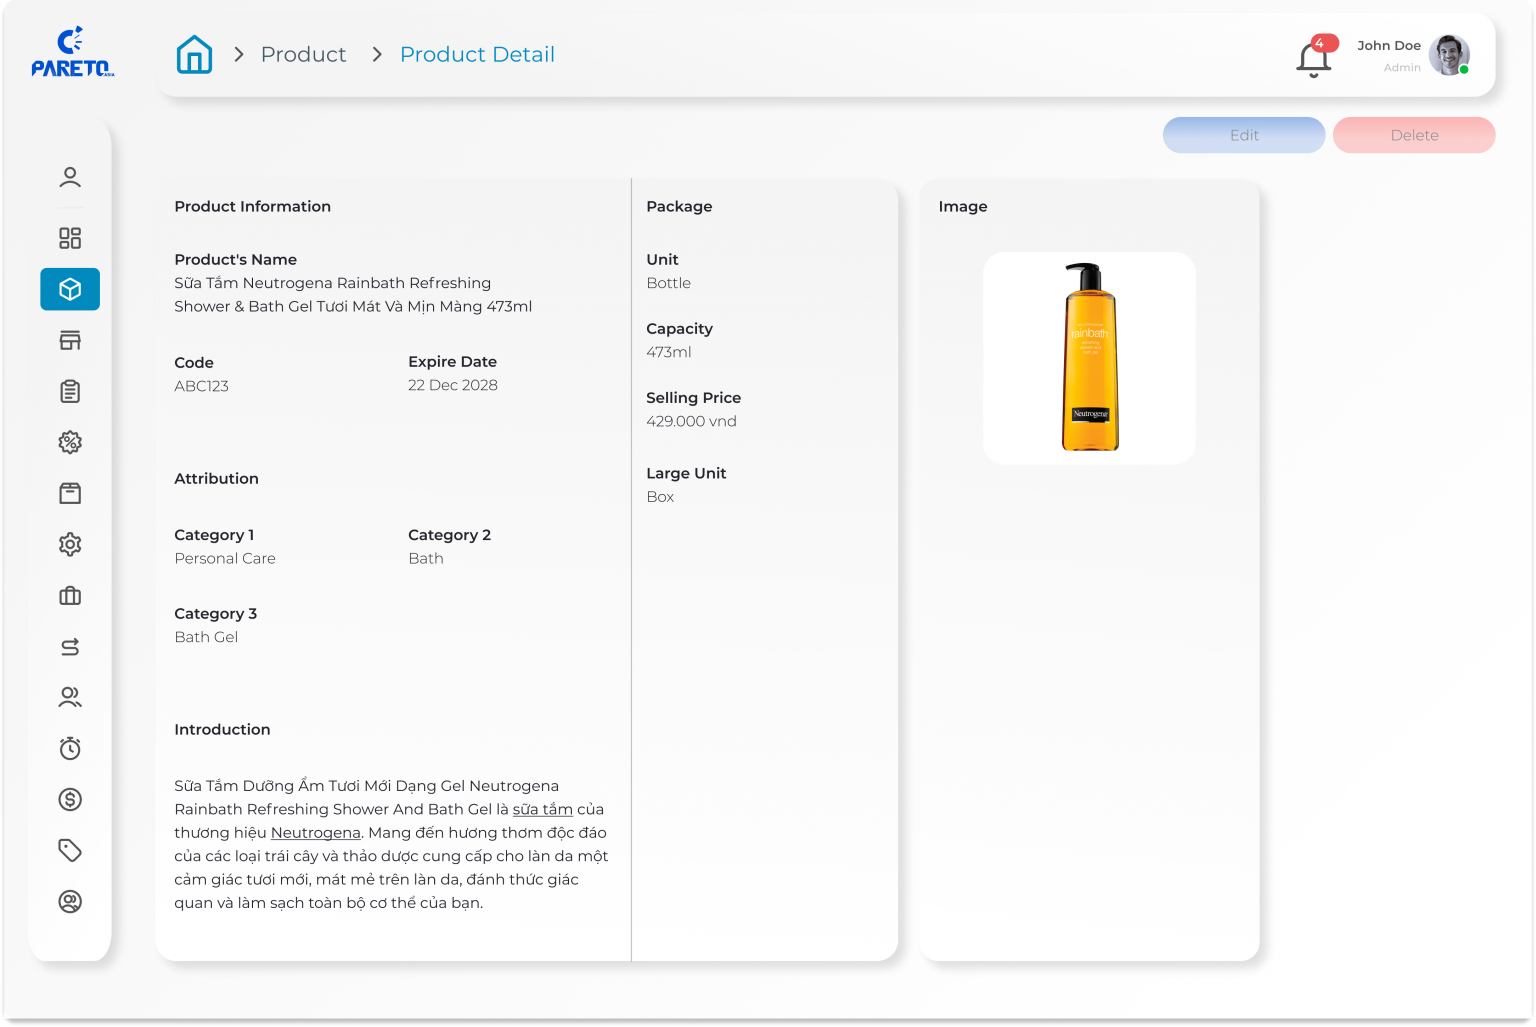Open the settings gear sidebar icon
Screen dimensions: 1536x1027
click(70, 544)
